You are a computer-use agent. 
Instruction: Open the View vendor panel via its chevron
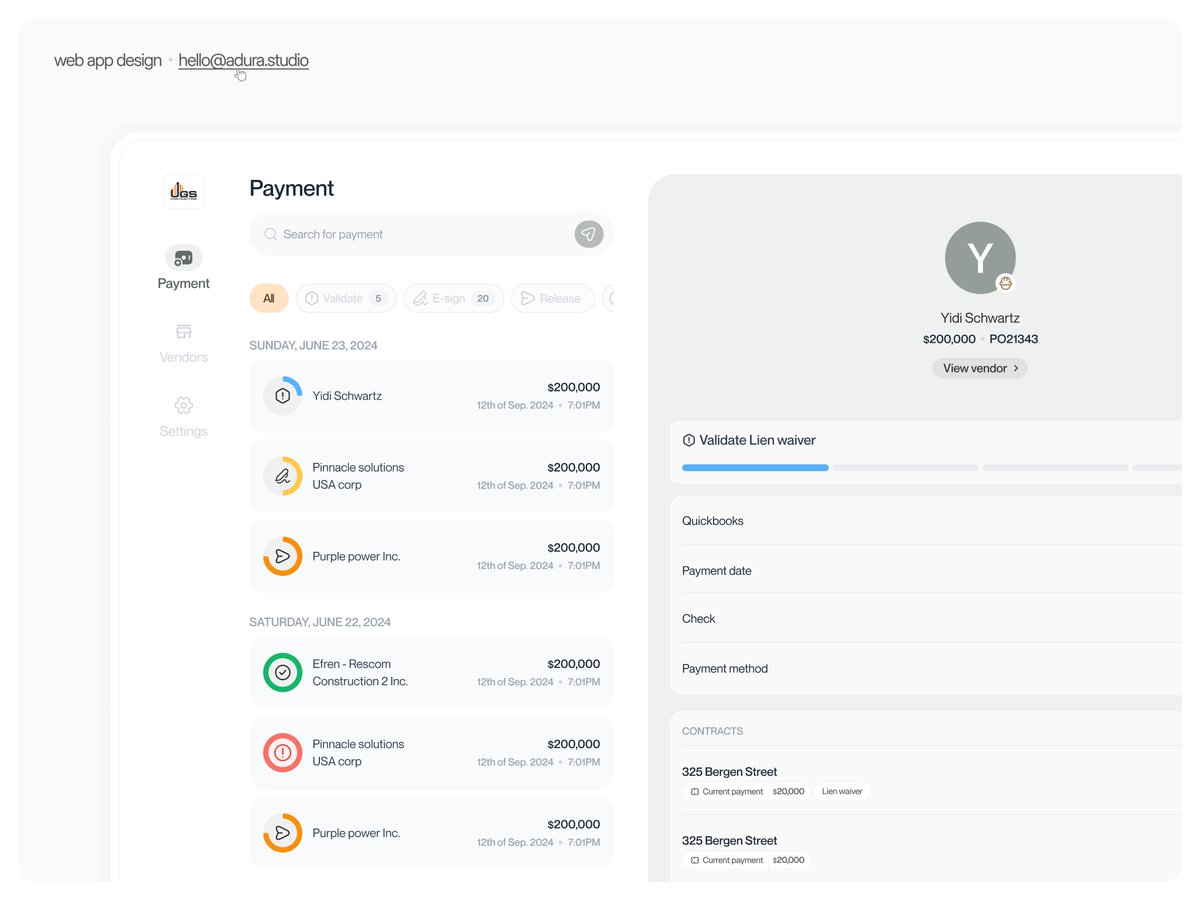[x=1017, y=368]
